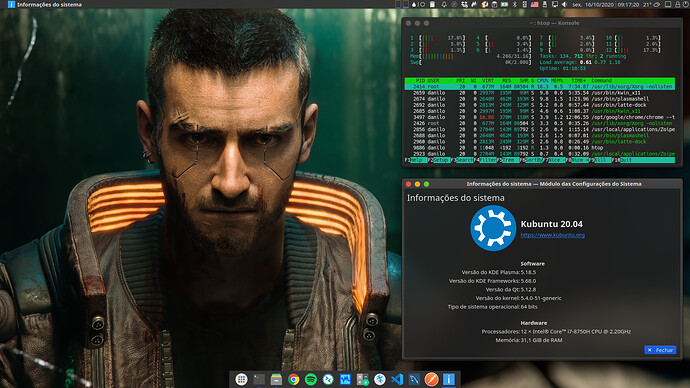
Task: Click the htop CPU 1 usage meter
Action: click(437, 38)
